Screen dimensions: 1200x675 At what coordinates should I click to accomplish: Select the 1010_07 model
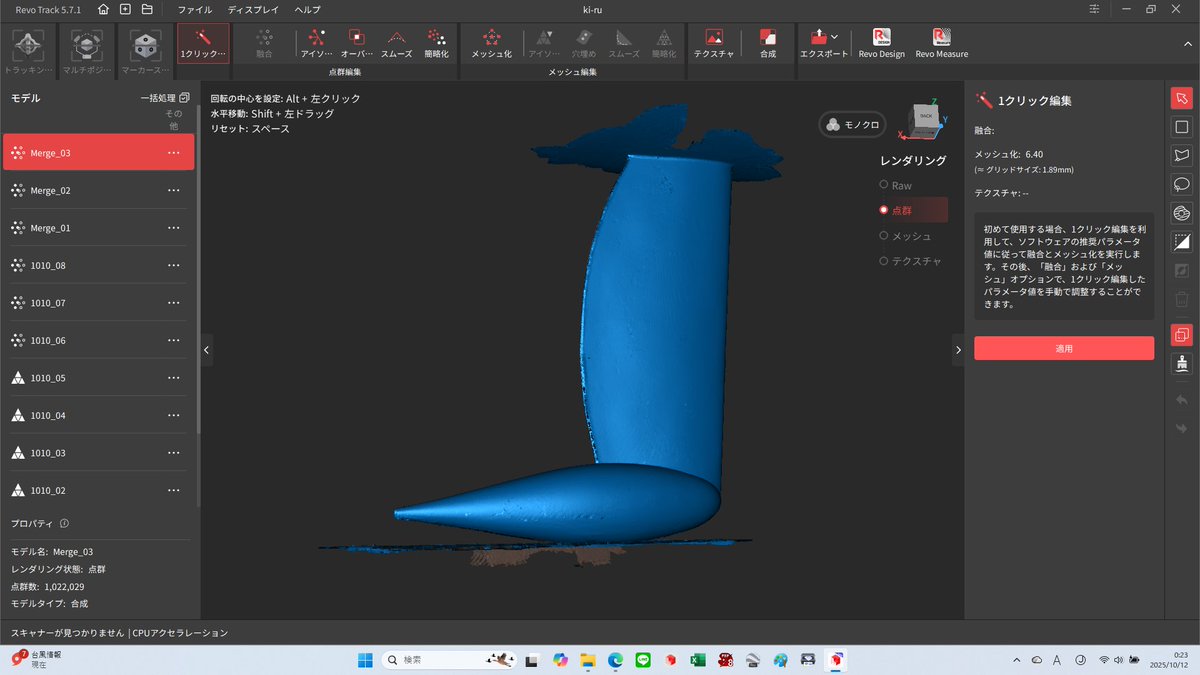[x=98, y=303]
